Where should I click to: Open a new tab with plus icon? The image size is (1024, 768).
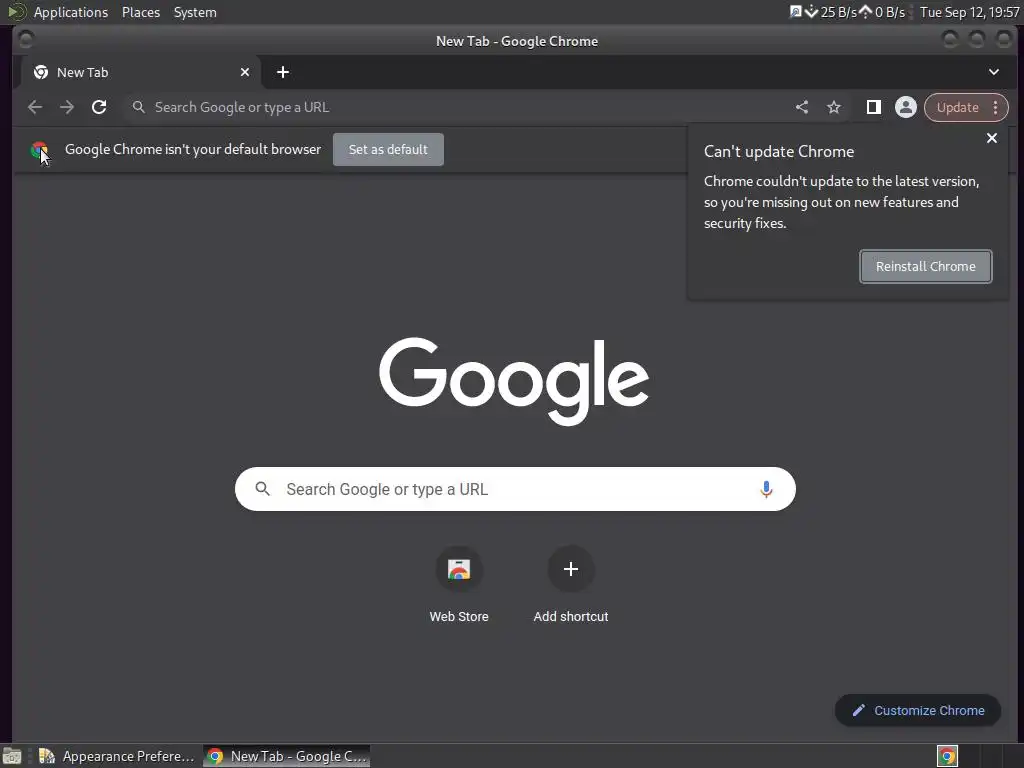[x=283, y=72]
